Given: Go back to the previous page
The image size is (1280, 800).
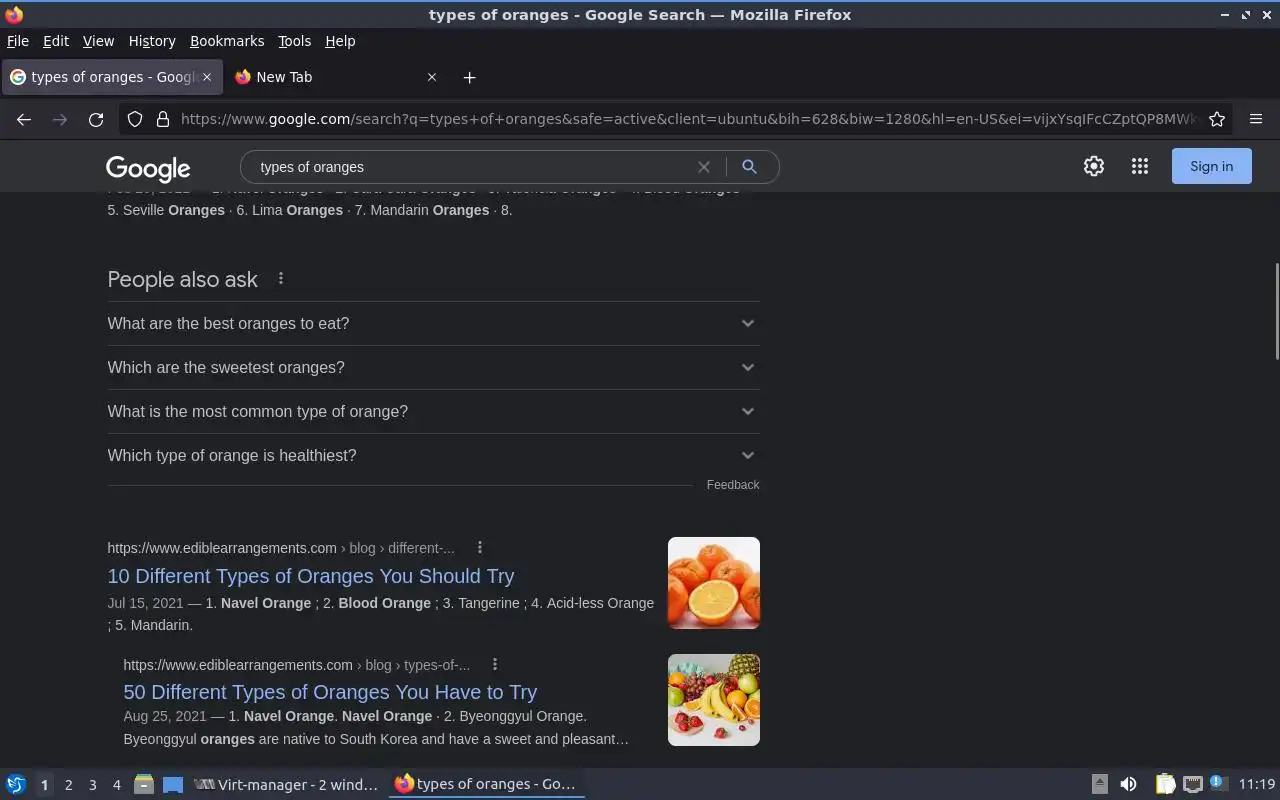Looking at the screenshot, I should click(24, 119).
